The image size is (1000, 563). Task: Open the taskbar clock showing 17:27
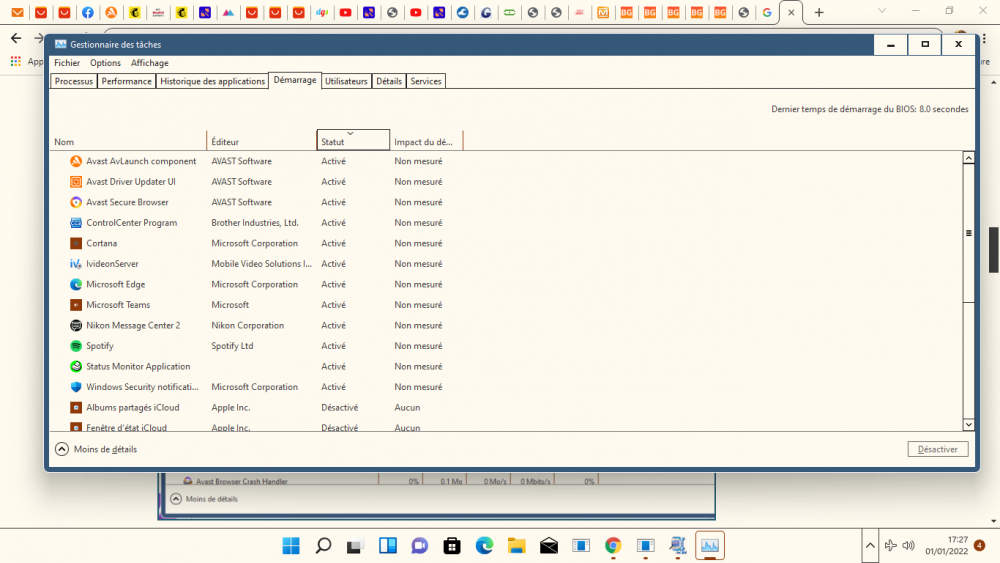[946, 546]
